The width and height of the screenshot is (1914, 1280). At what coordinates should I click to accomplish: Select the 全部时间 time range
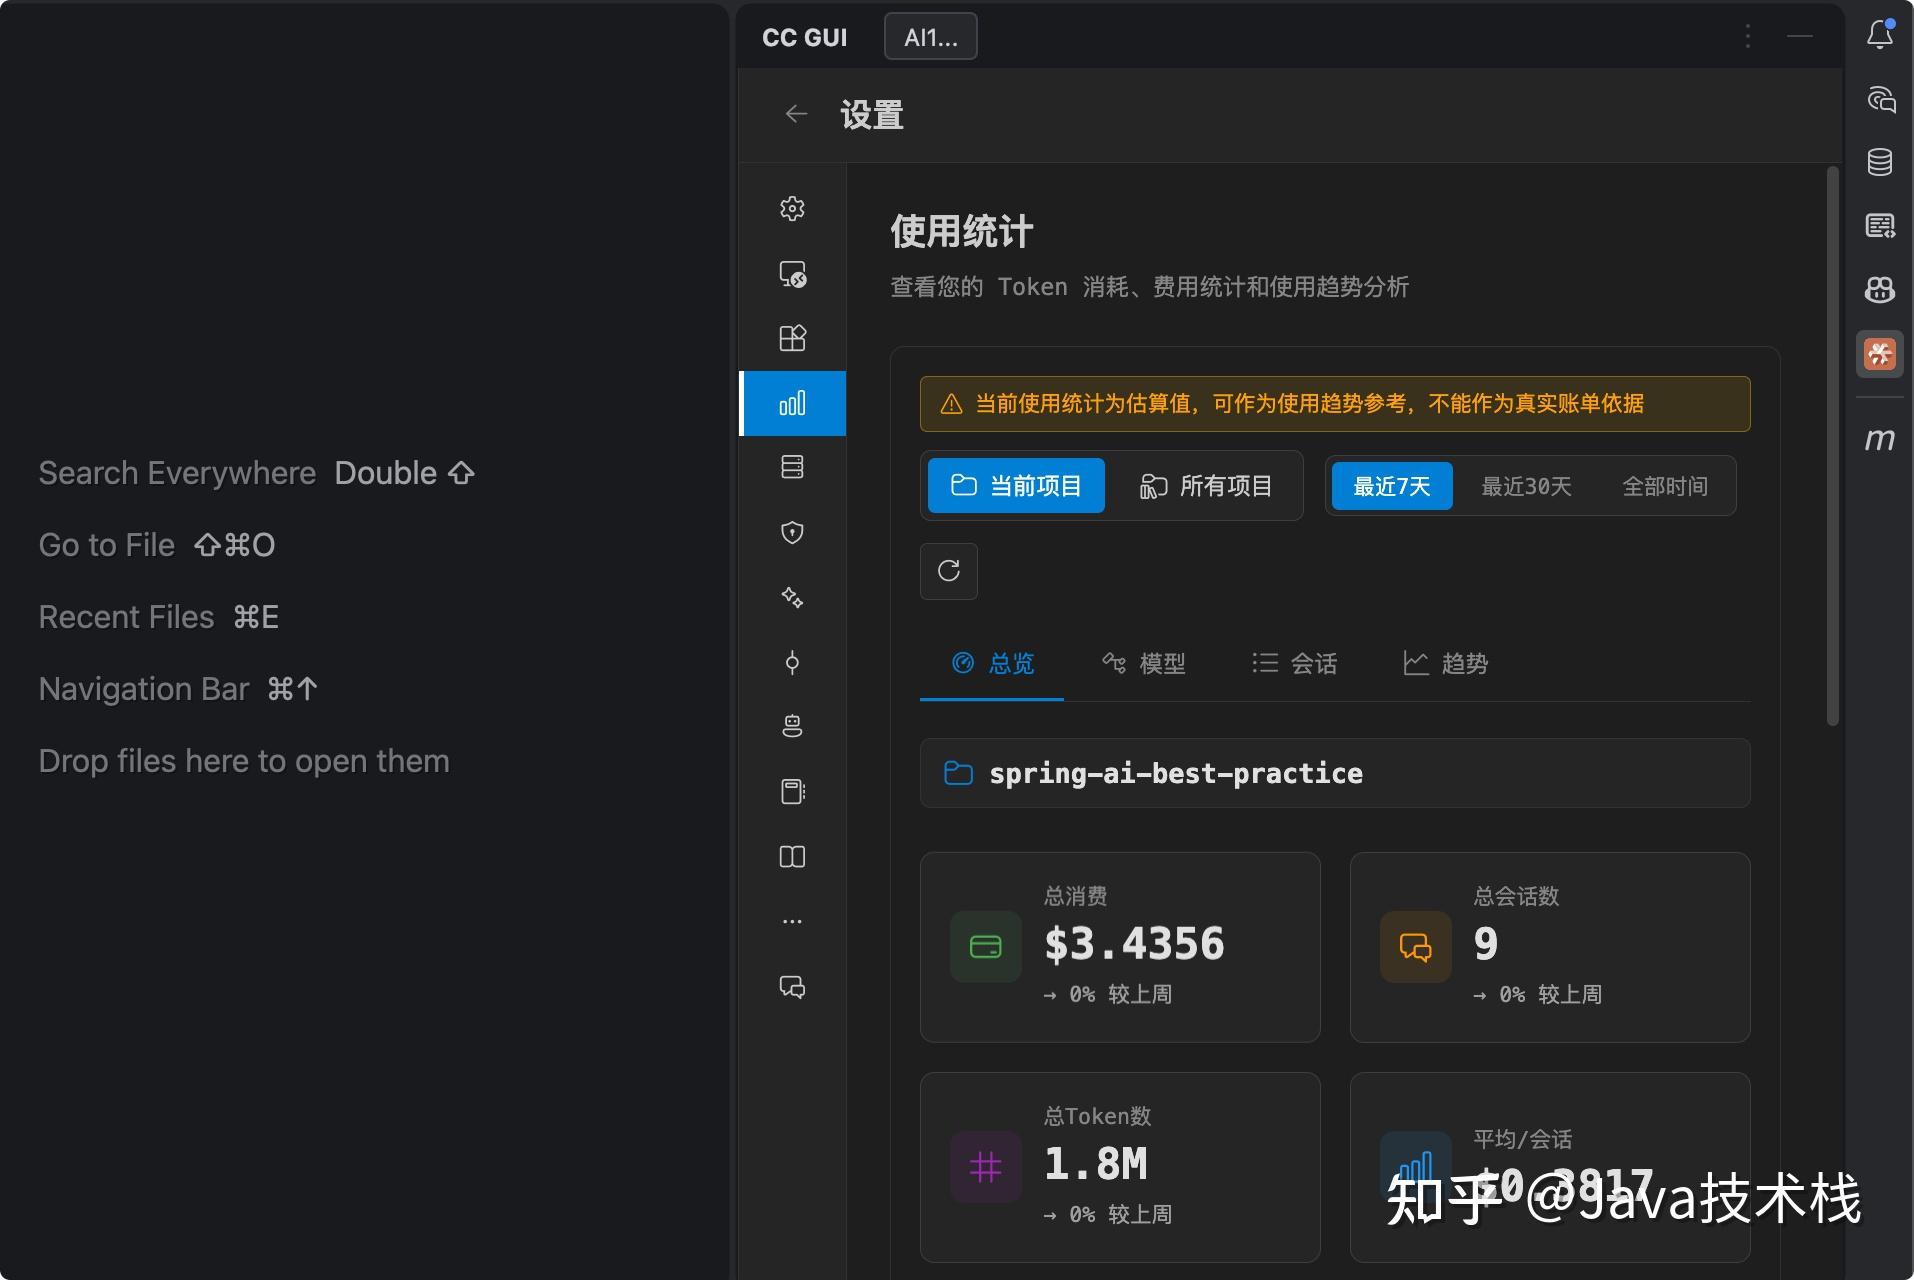point(1665,486)
